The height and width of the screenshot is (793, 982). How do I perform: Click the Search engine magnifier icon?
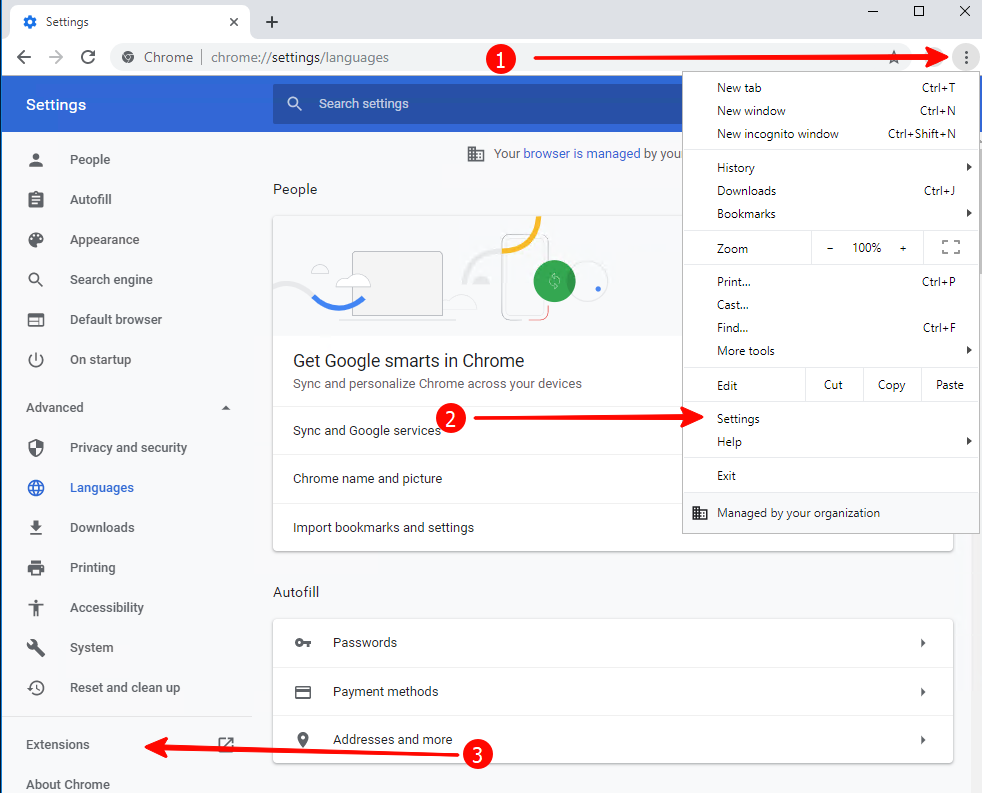tap(36, 279)
